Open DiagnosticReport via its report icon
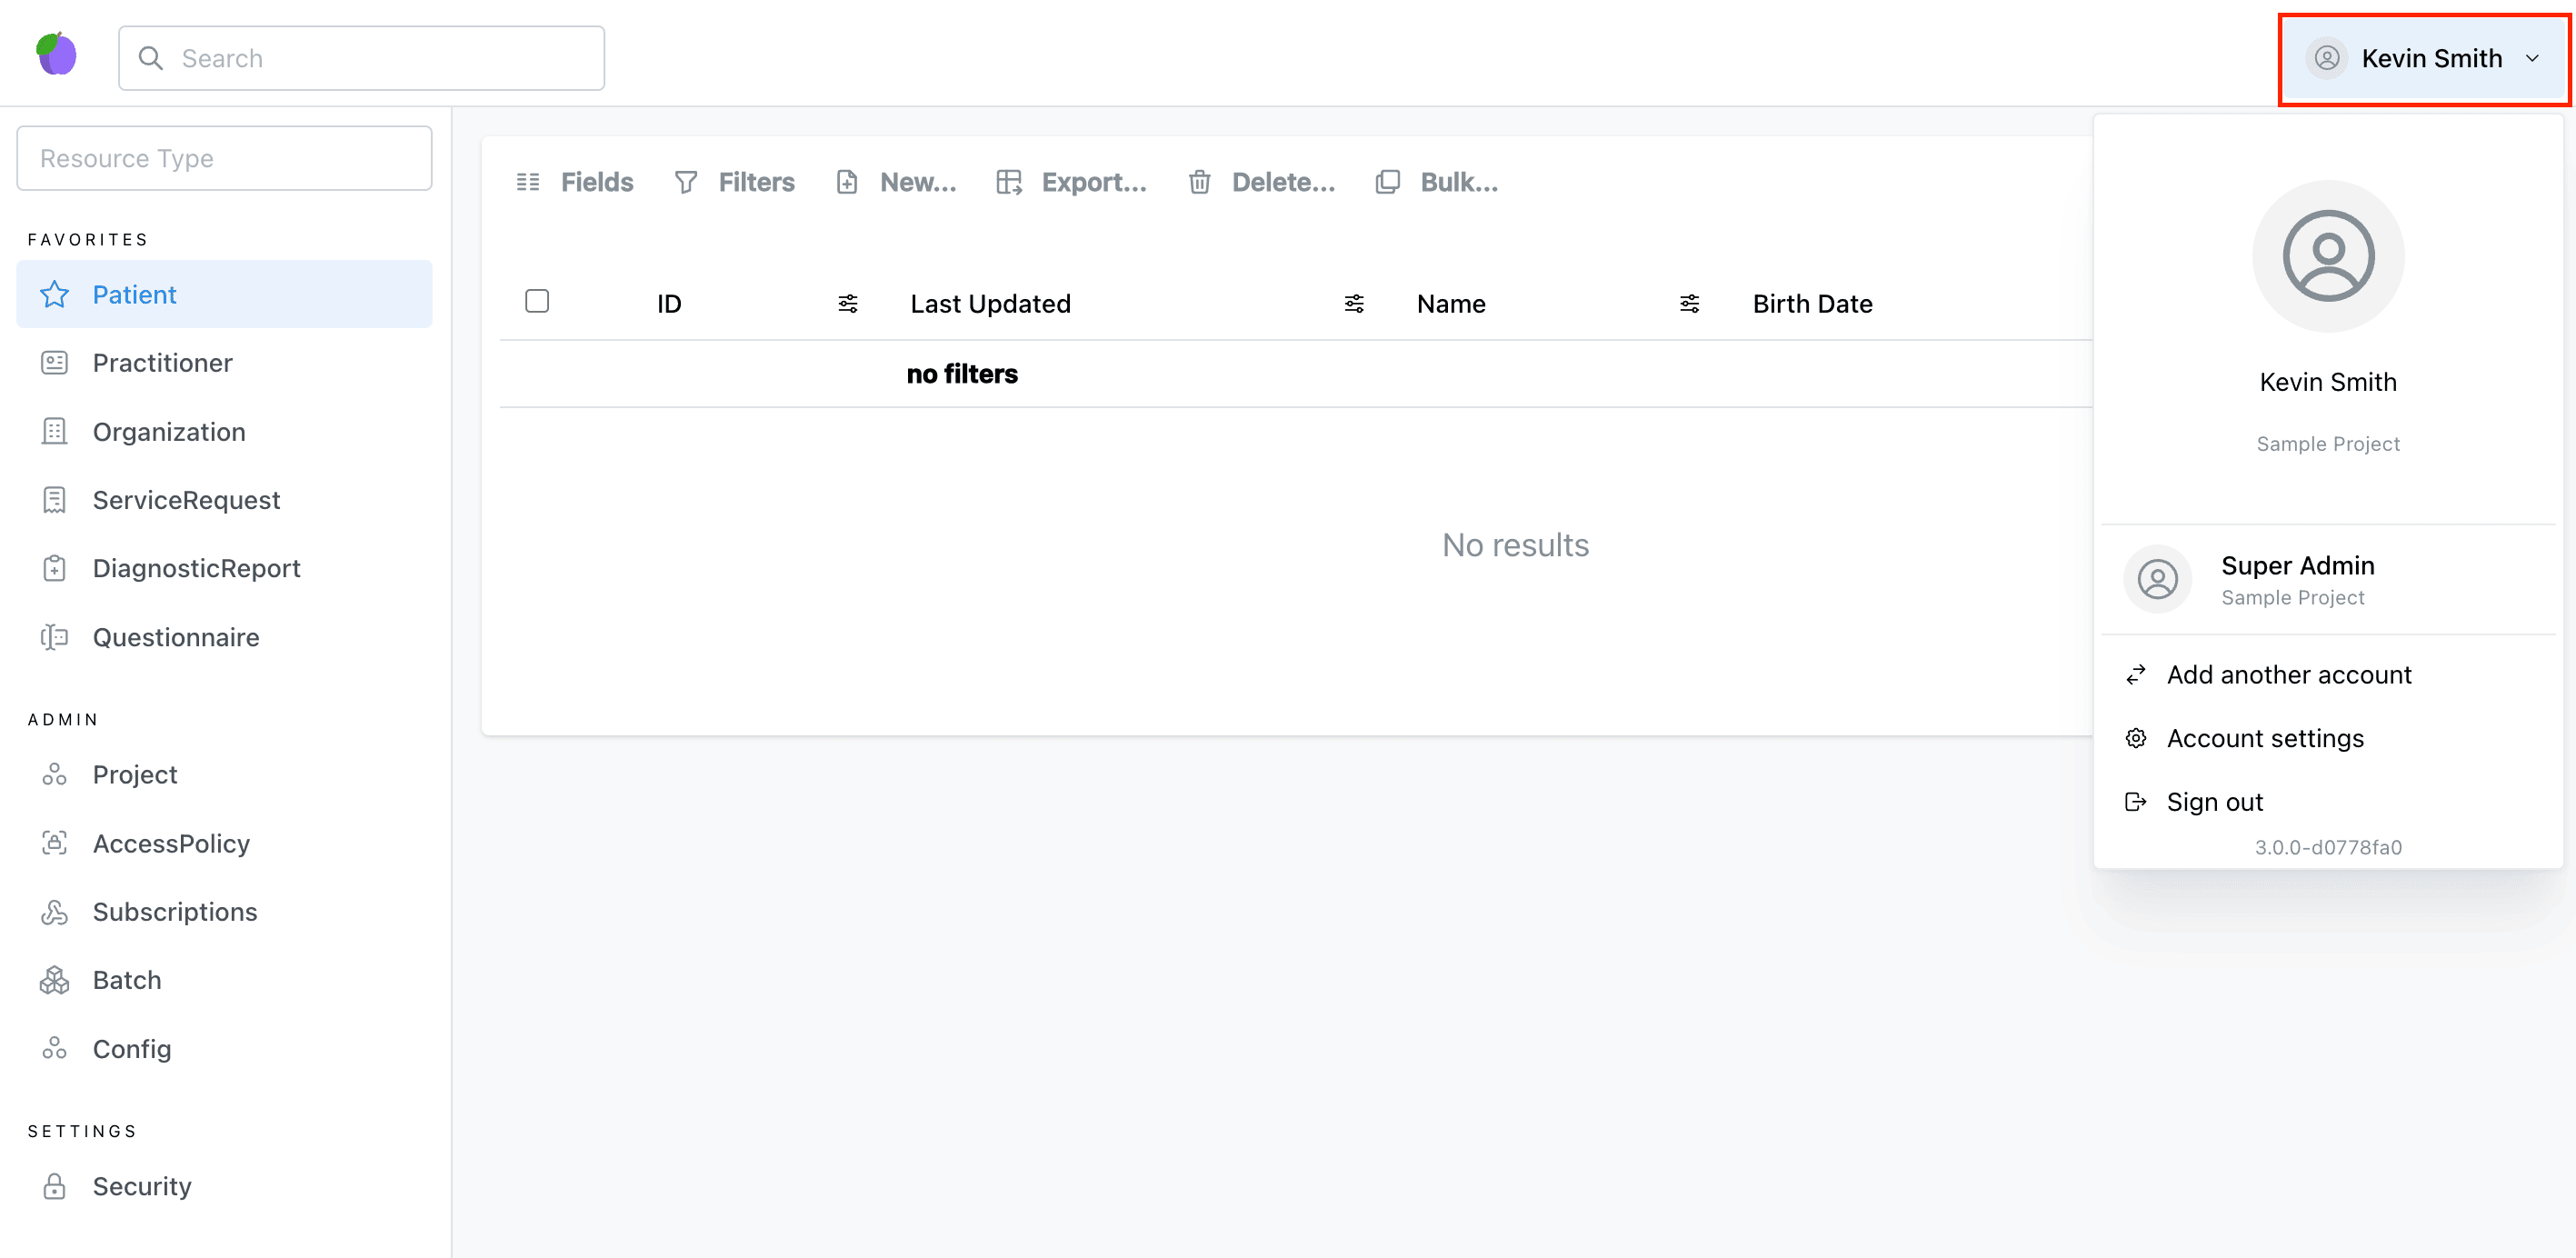Screen dimensions: 2576x1258 [54, 568]
